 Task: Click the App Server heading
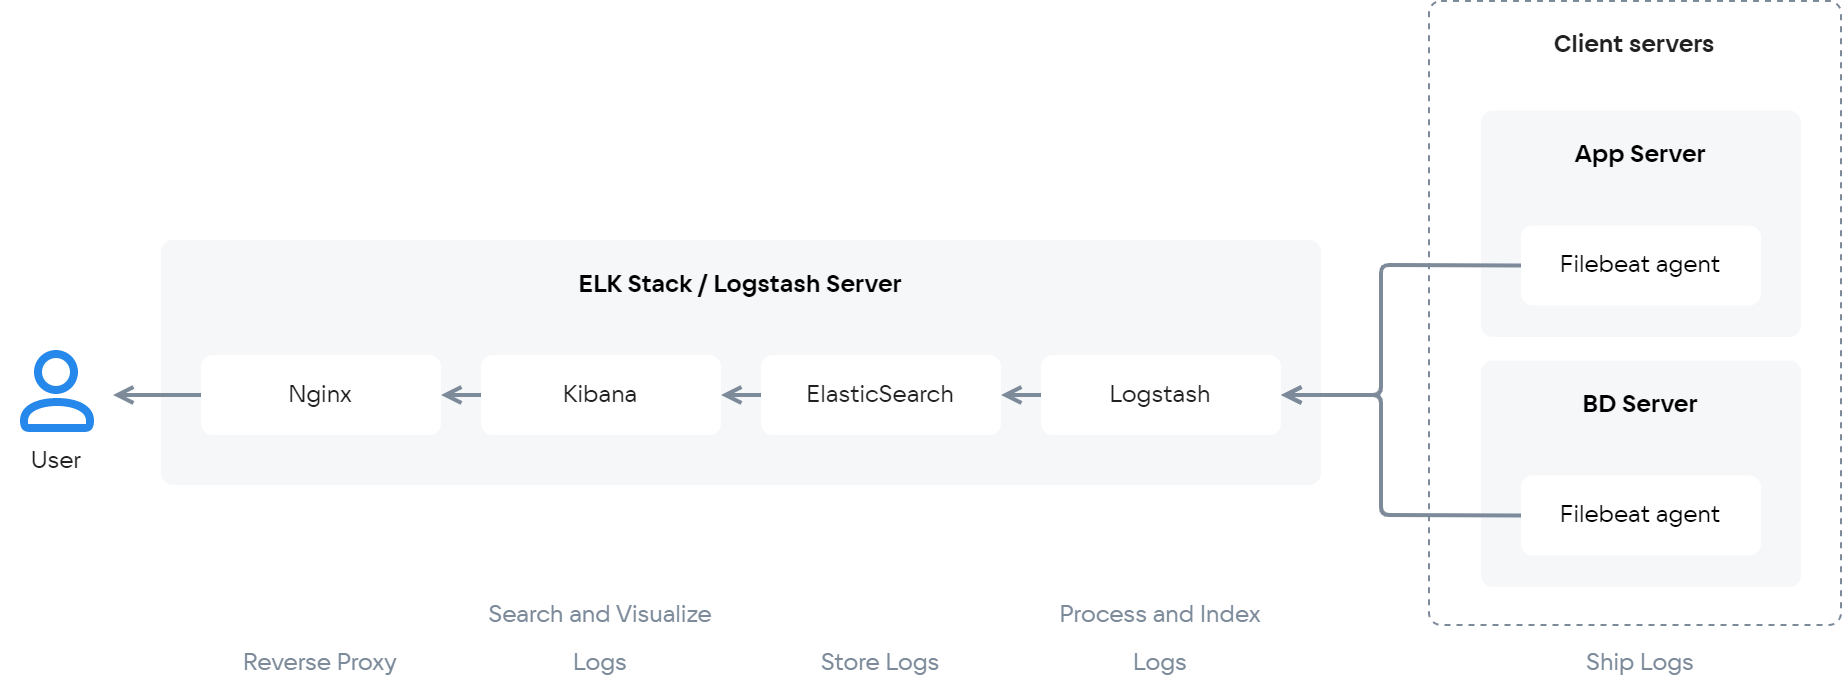coord(1640,154)
